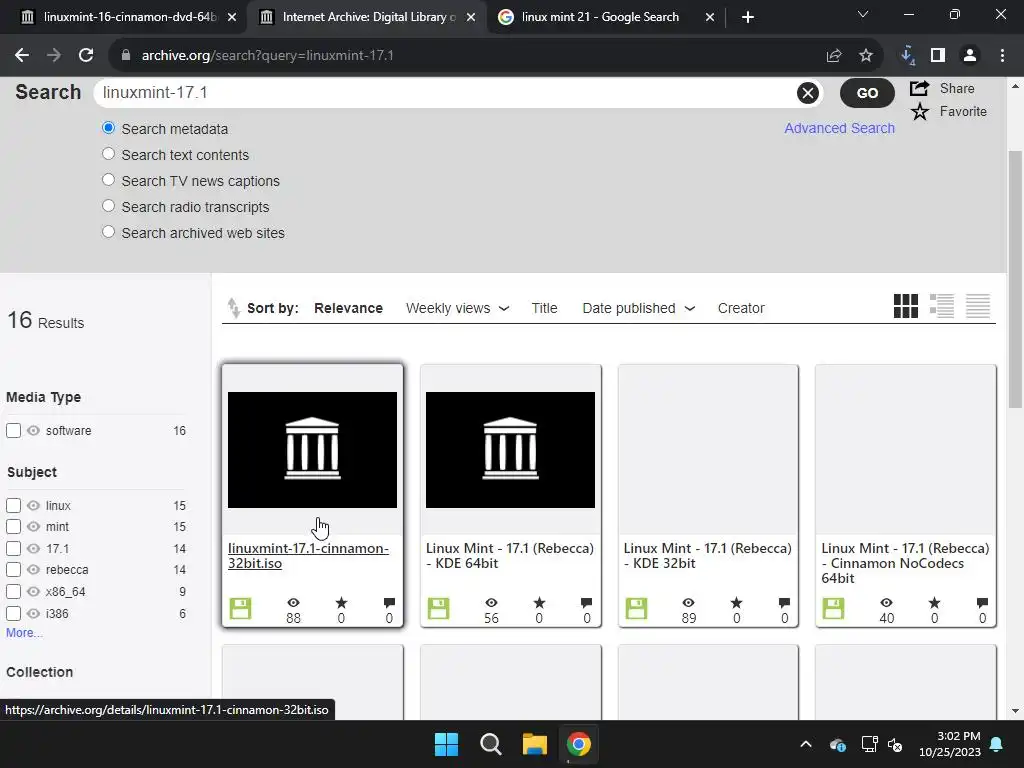
Task: Click the Share icon on archive page
Action: click(920, 88)
